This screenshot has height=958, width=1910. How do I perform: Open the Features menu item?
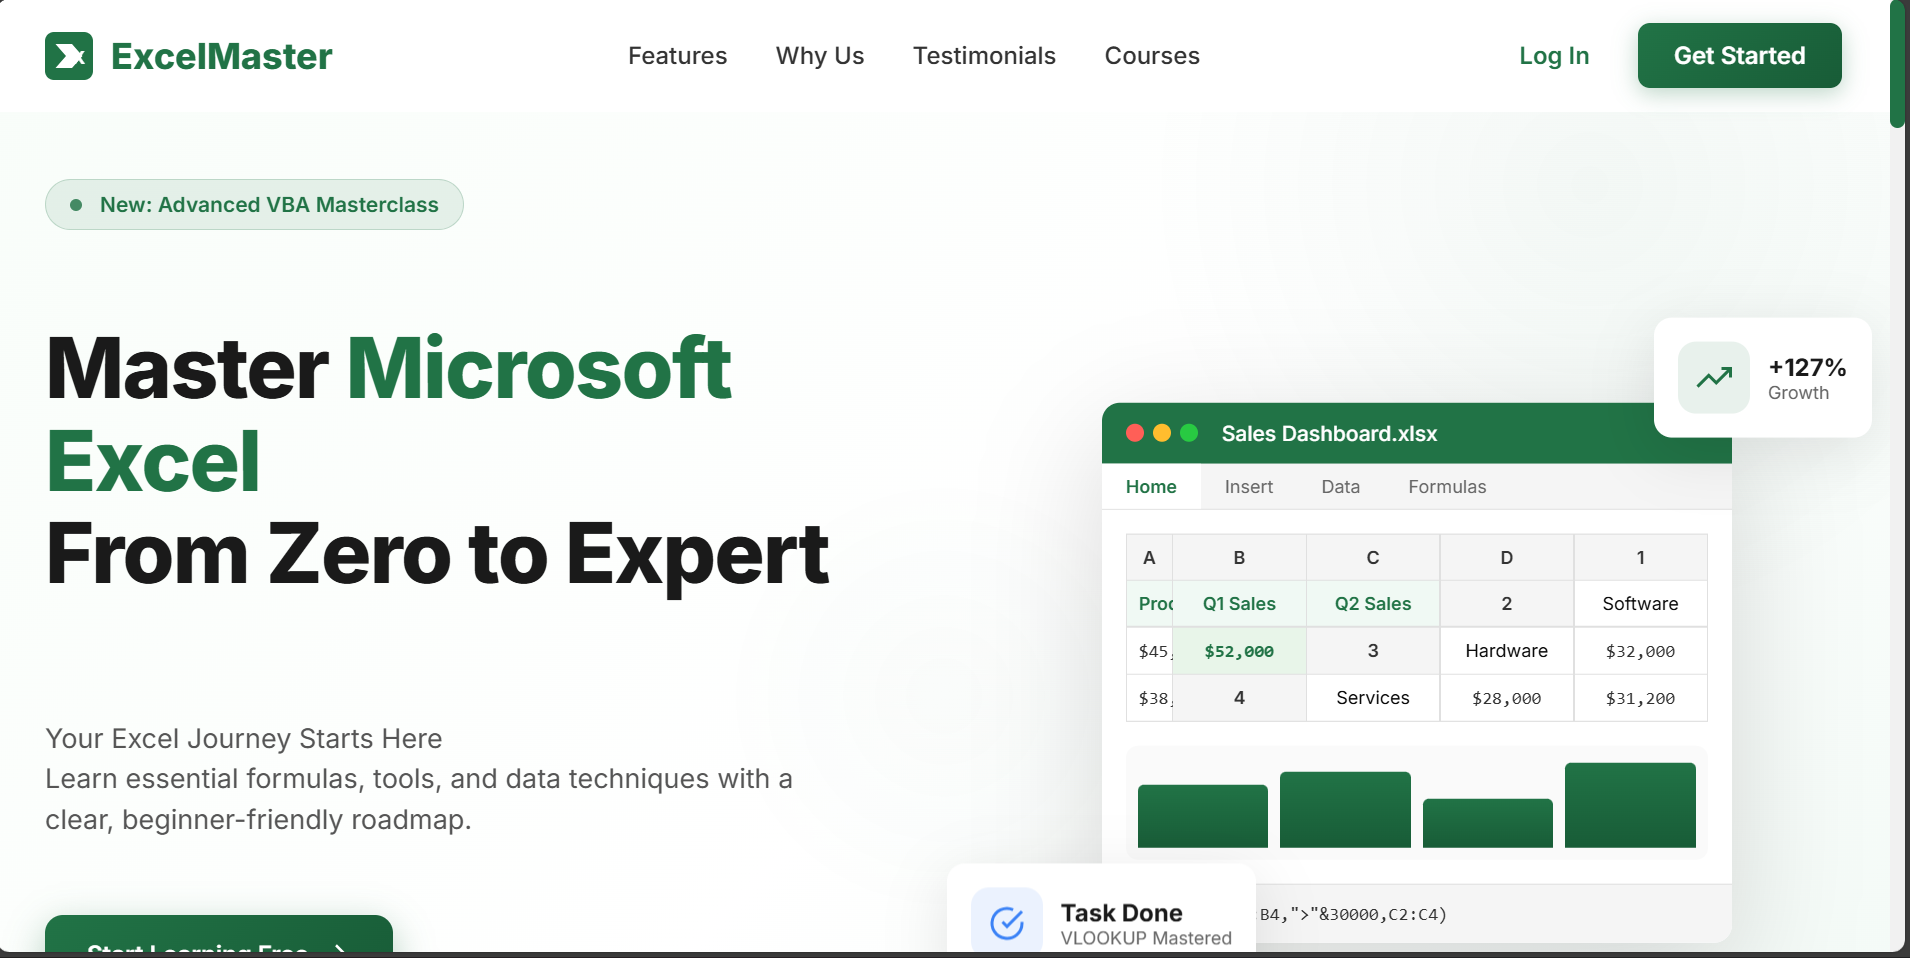pyautogui.click(x=677, y=56)
